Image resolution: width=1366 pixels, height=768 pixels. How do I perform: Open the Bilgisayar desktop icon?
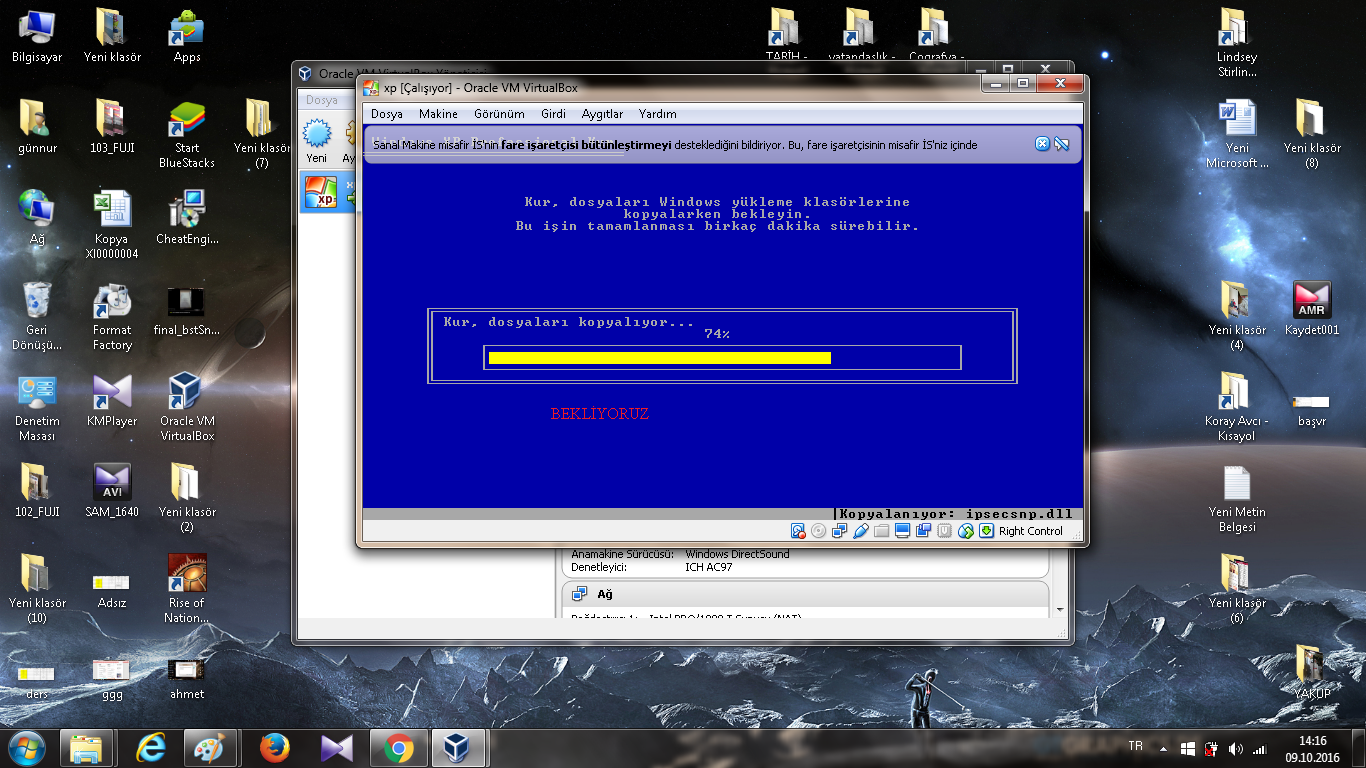(37, 36)
